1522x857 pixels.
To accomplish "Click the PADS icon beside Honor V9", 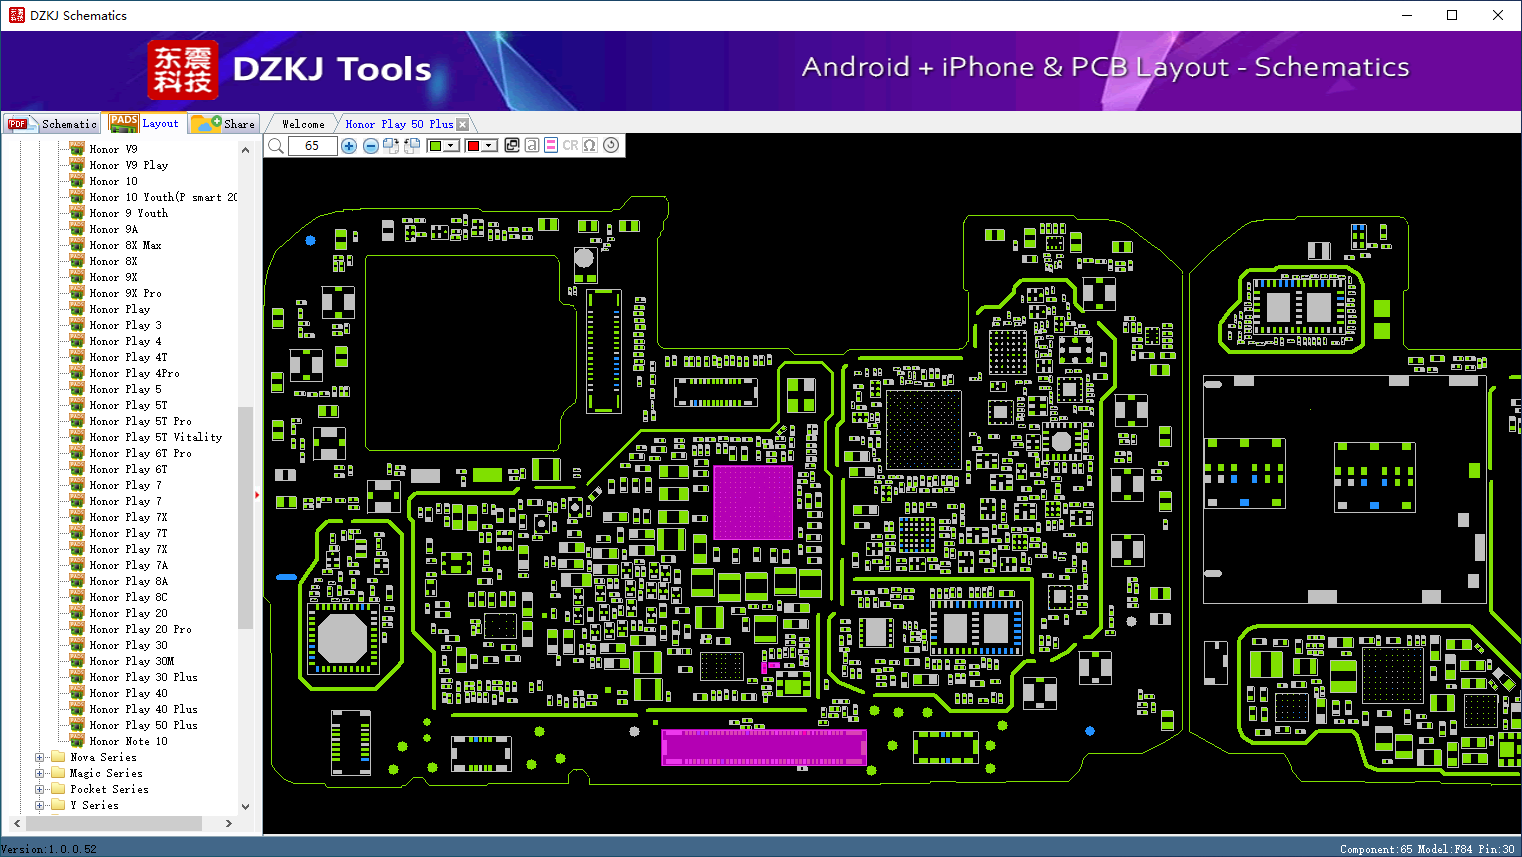I will tap(77, 149).
